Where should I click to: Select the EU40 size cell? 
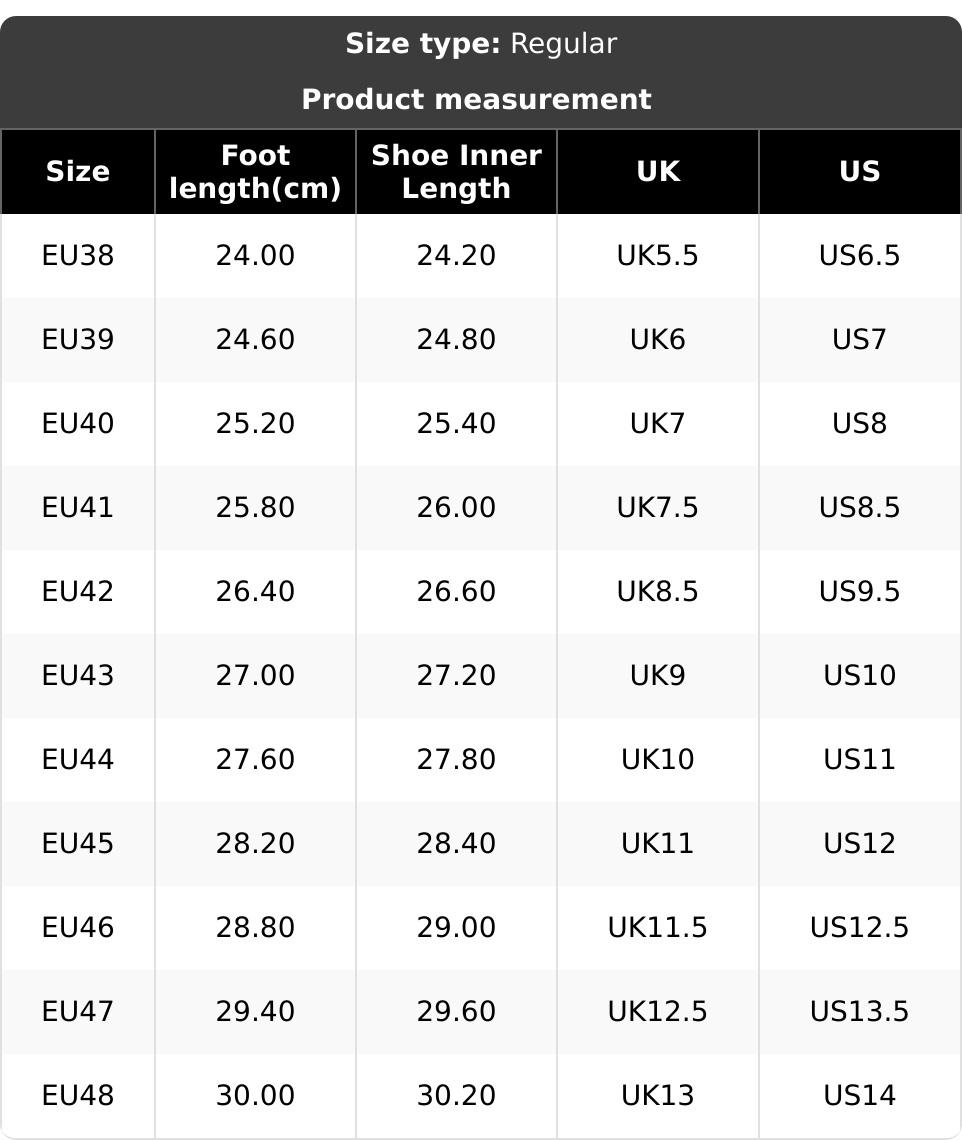[x=78, y=424]
